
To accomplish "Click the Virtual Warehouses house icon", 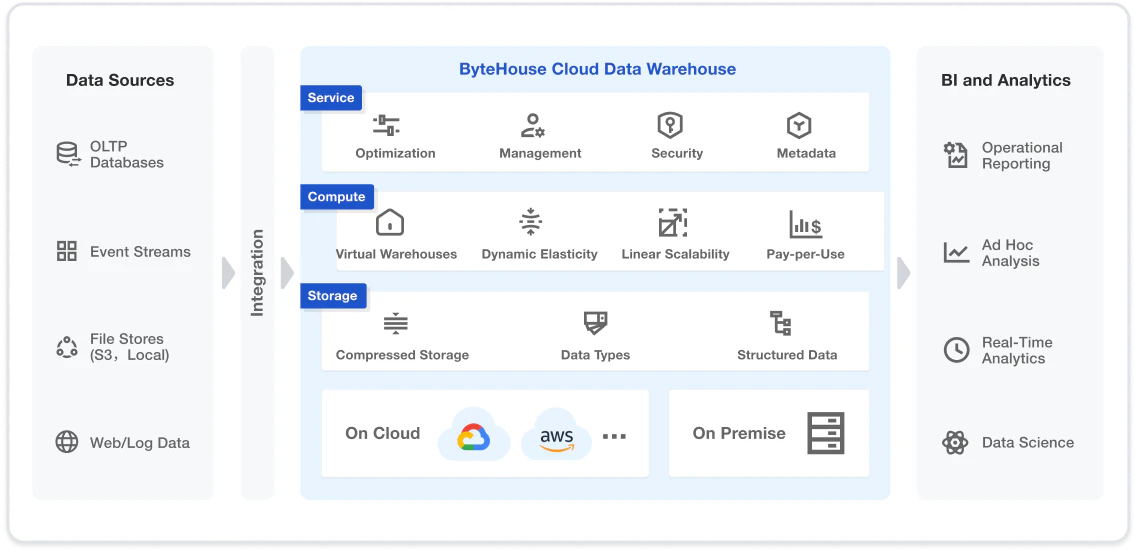I will click(x=390, y=222).
